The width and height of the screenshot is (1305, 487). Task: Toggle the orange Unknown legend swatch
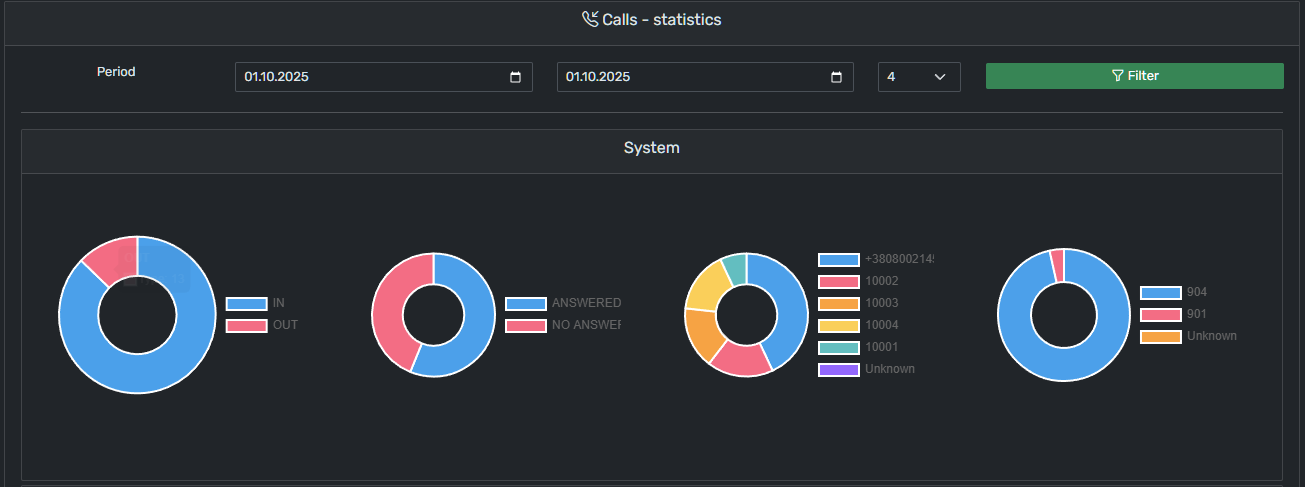[1160, 336]
